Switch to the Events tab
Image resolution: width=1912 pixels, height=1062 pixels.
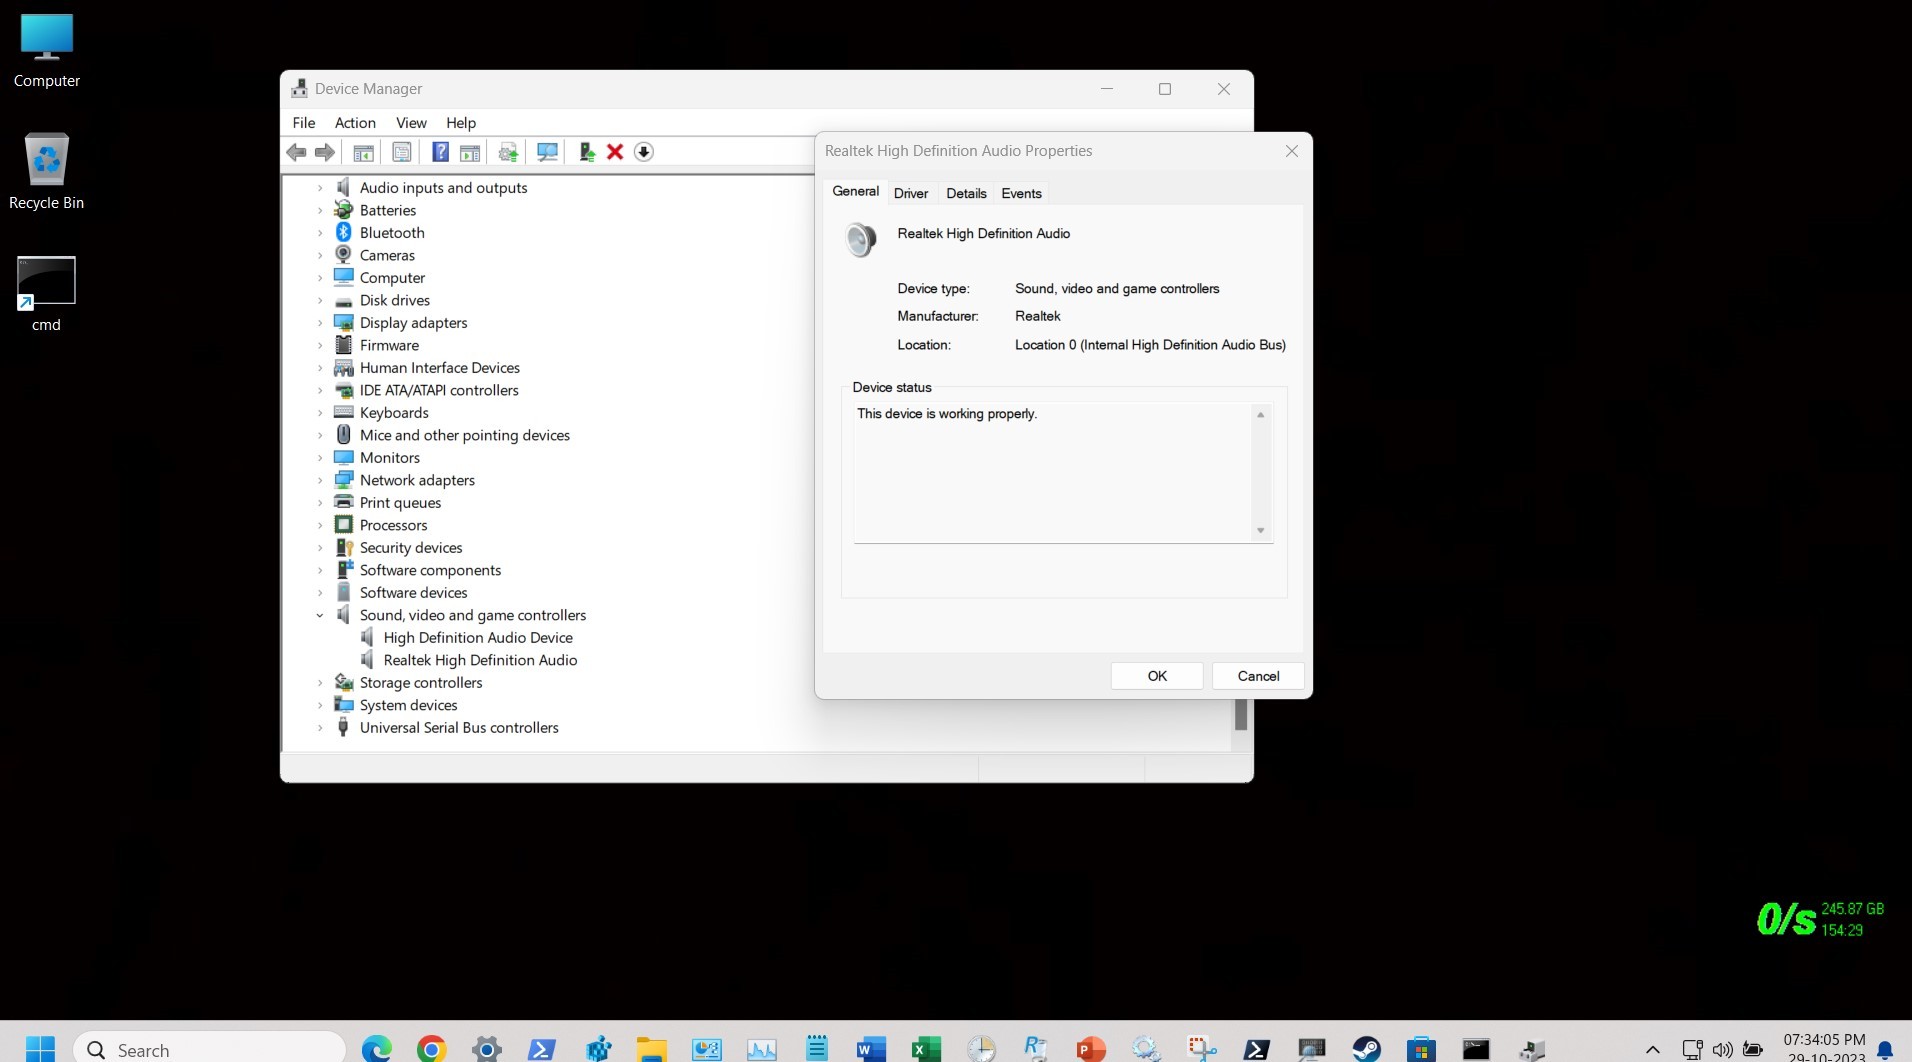pyautogui.click(x=1021, y=194)
